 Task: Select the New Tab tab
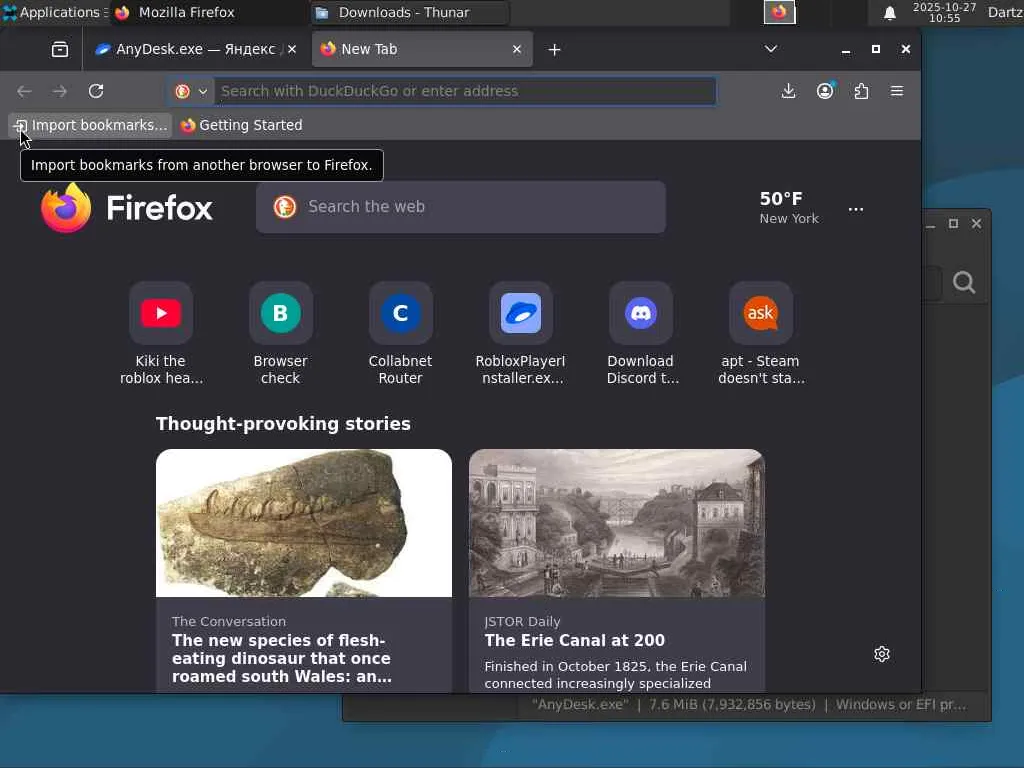pyautogui.click(x=422, y=50)
